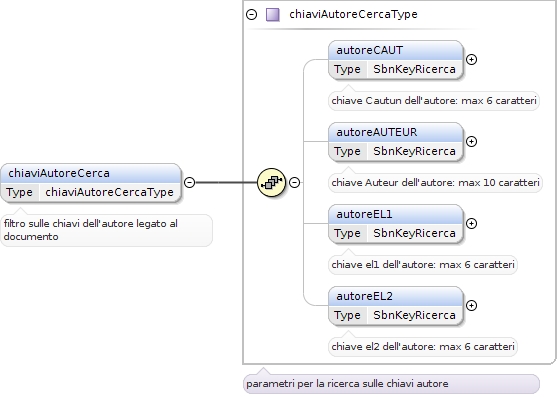Collapse the chiaviAutoreCerca element children
The width and height of the screenshot is (558, 397).
[190, 182]
